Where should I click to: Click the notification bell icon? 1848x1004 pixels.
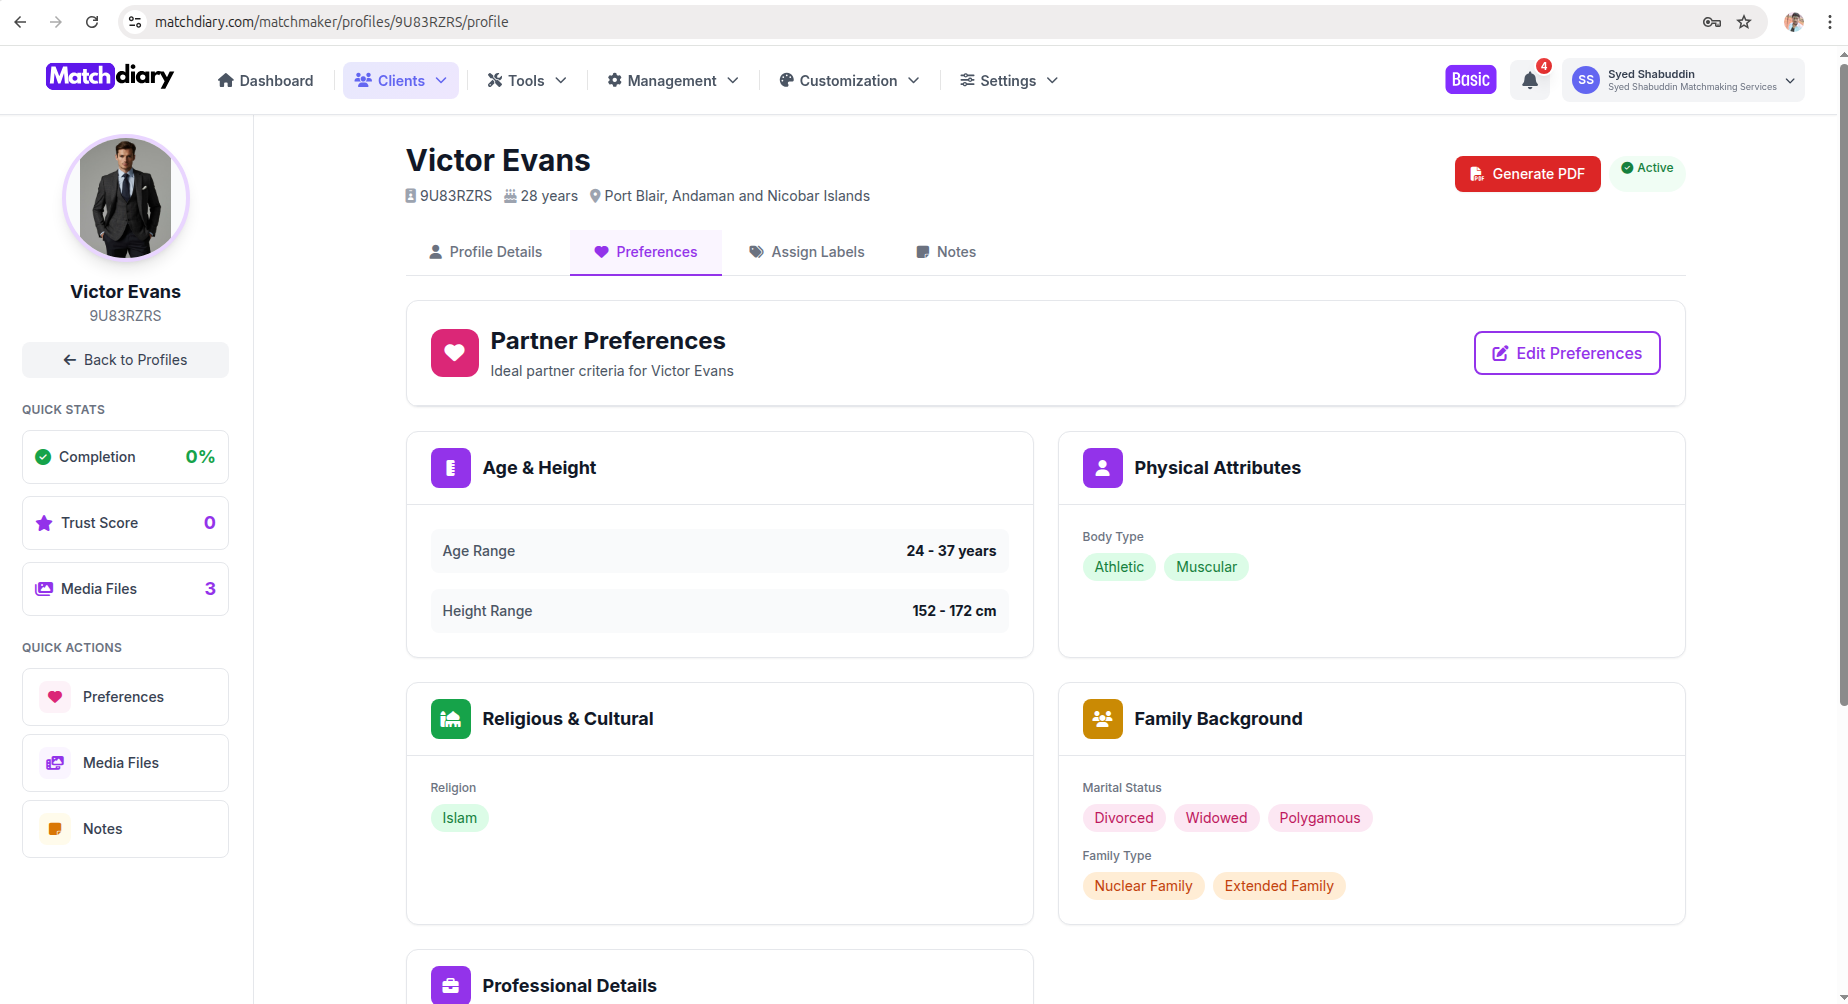click(x=1529, y=81)
